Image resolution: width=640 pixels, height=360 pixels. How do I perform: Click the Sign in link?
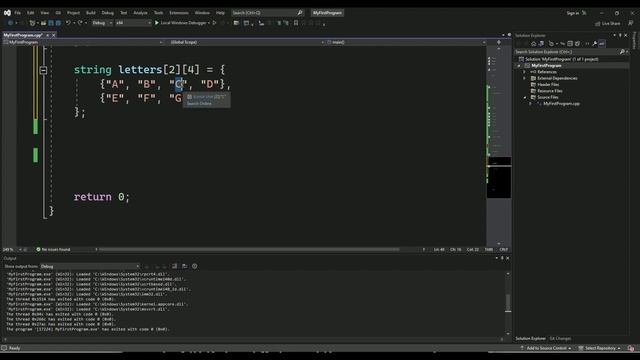point(573,13)
